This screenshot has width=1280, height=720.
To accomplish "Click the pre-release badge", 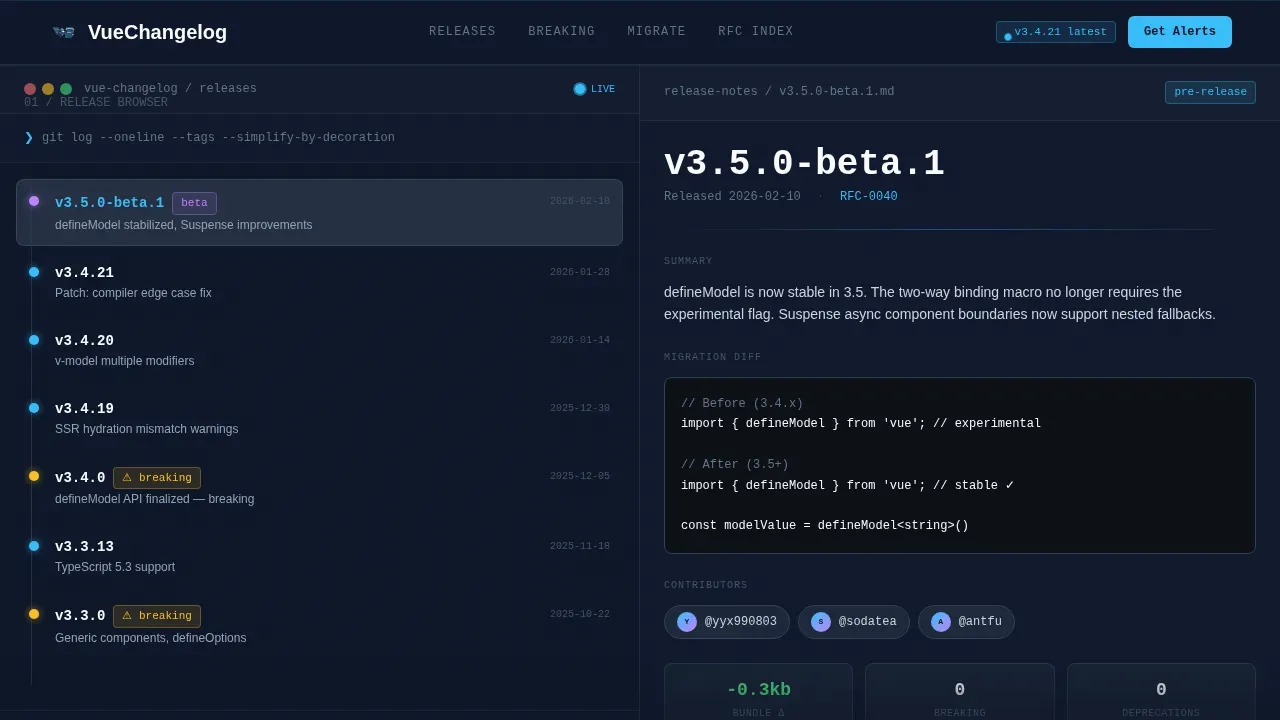I will pos(1210,92).
